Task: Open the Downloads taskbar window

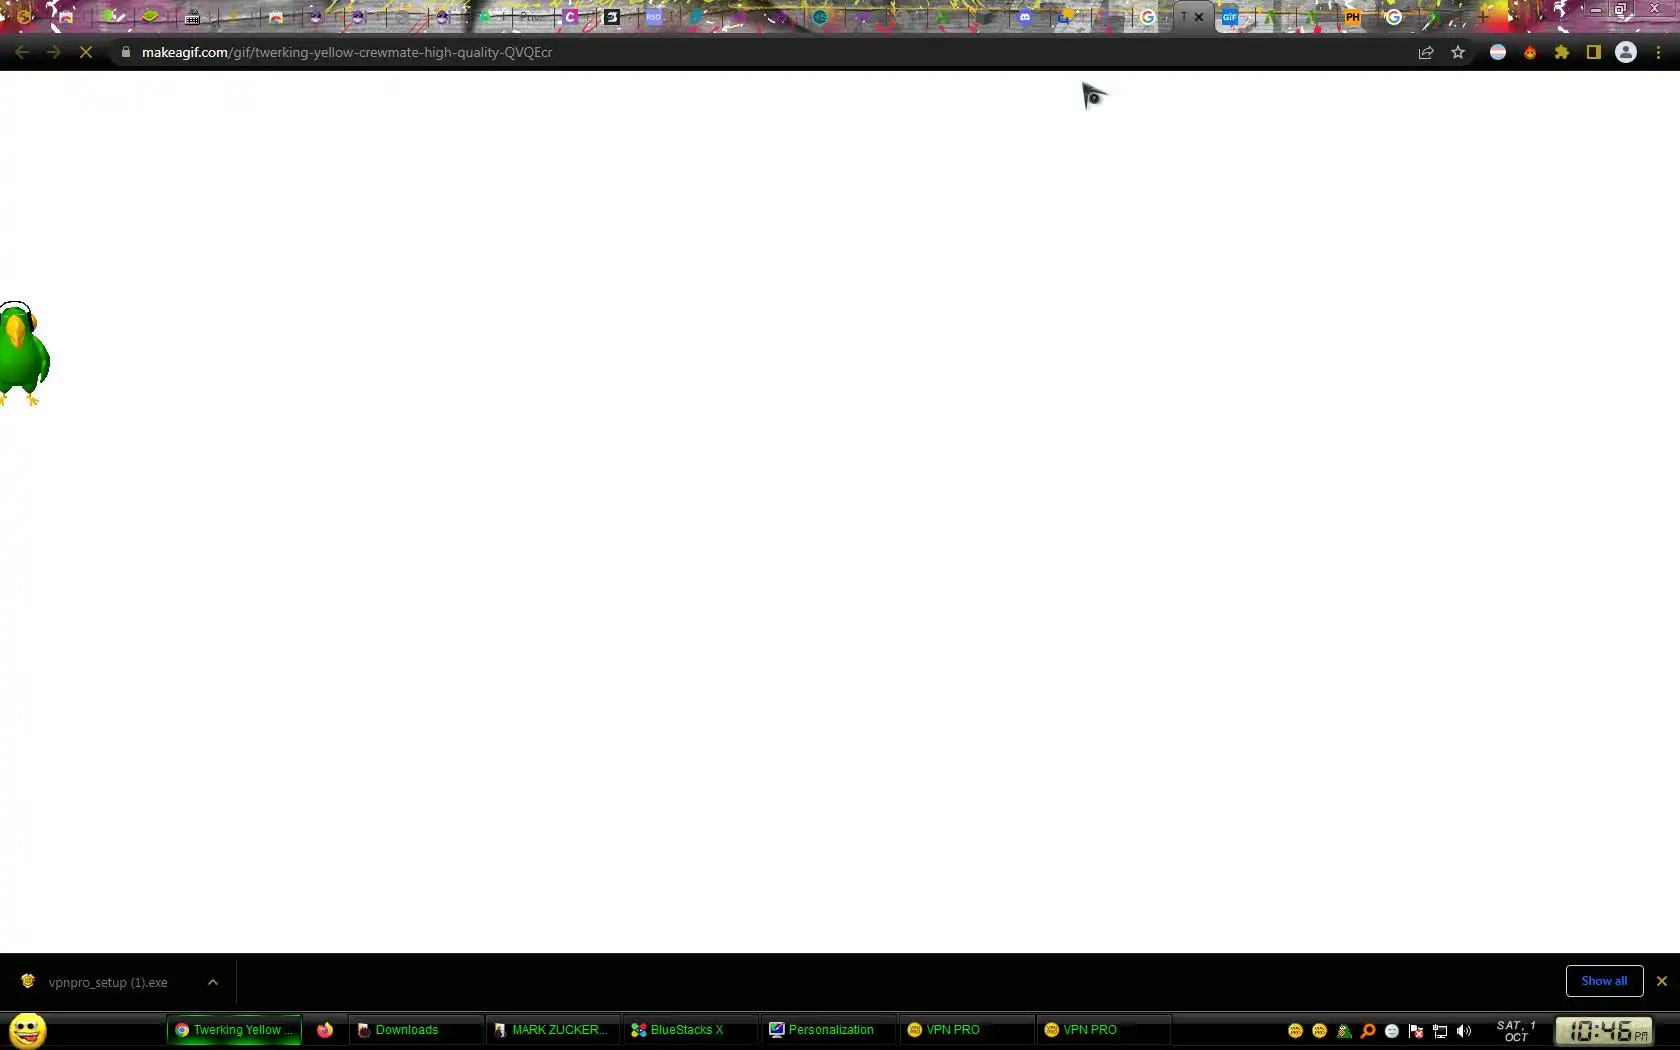Action: click(x=416, y=1030)
